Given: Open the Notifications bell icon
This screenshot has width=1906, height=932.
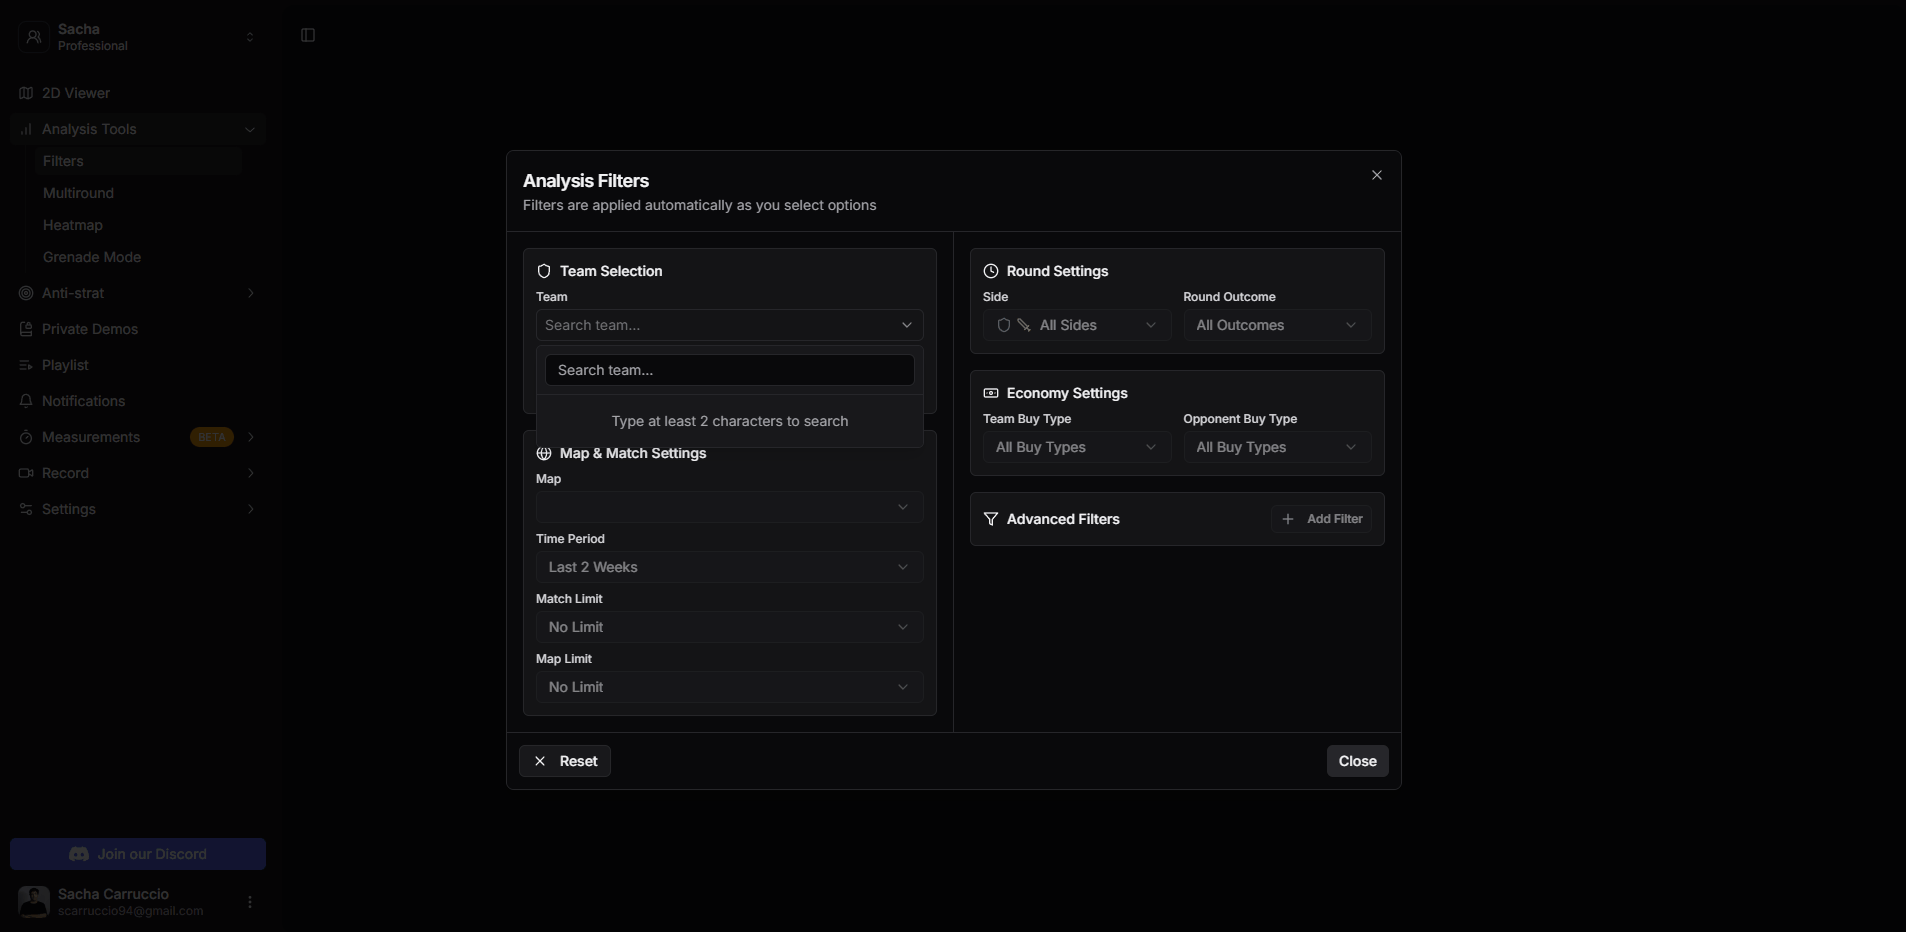Looking at the screenshot, I should (25, 401).
